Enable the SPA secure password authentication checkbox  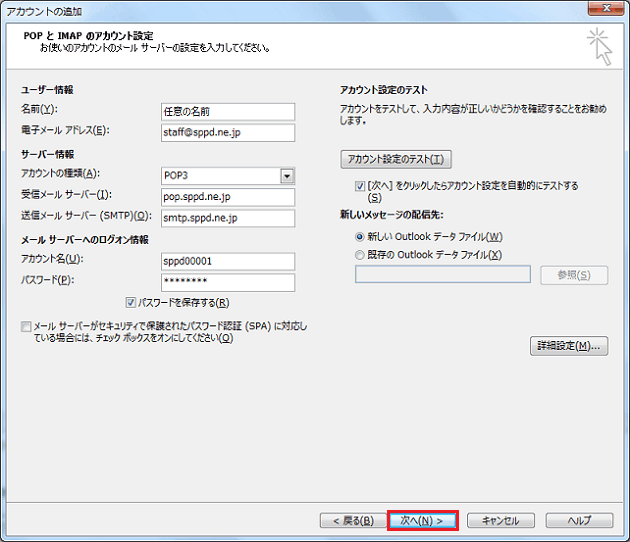point(25,327)
